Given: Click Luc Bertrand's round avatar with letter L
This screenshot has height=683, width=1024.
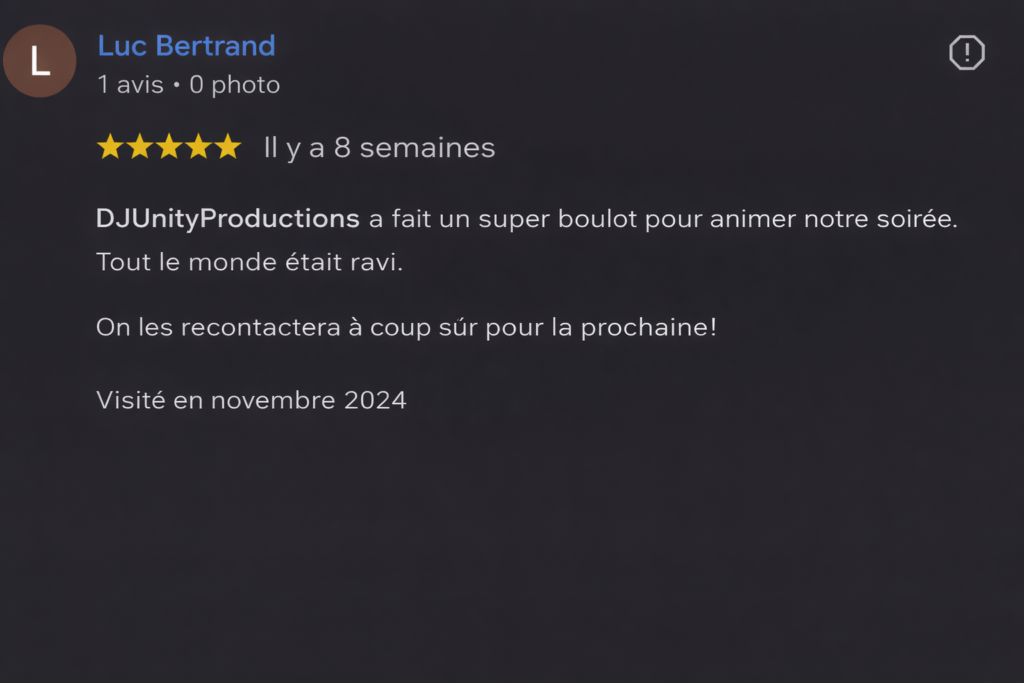Looking at the screenshot, I should (x=40, y=61).
